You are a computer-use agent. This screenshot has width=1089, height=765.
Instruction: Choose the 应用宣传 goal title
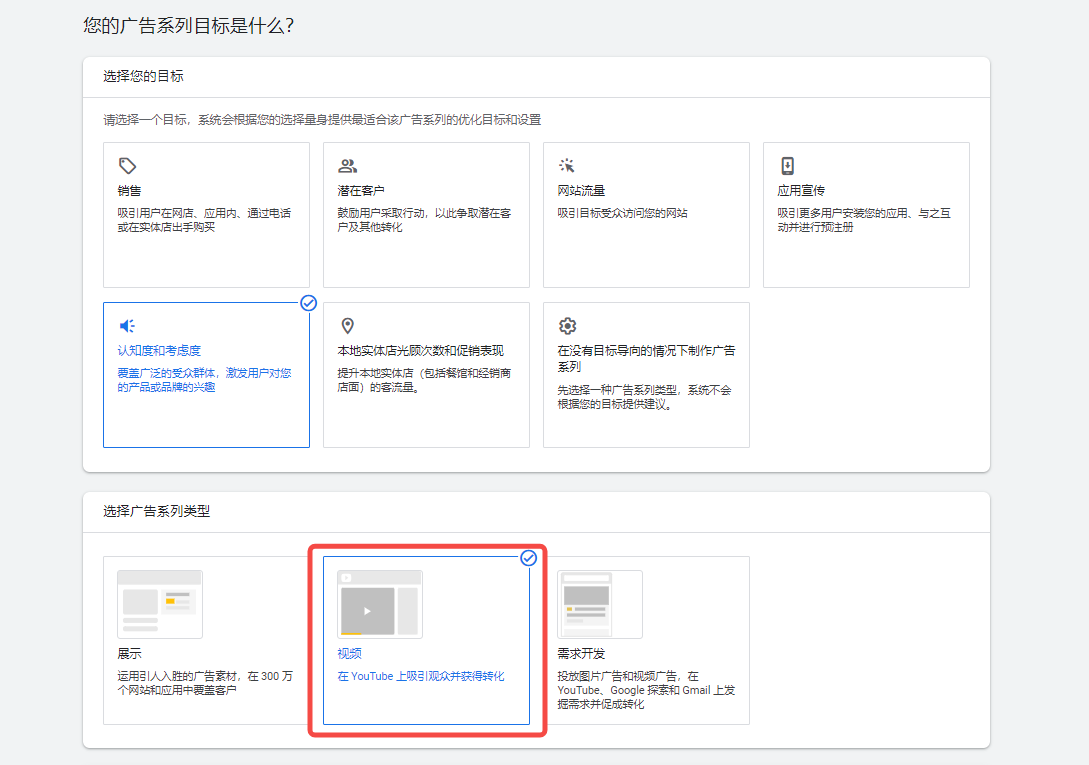pos(801,191)
